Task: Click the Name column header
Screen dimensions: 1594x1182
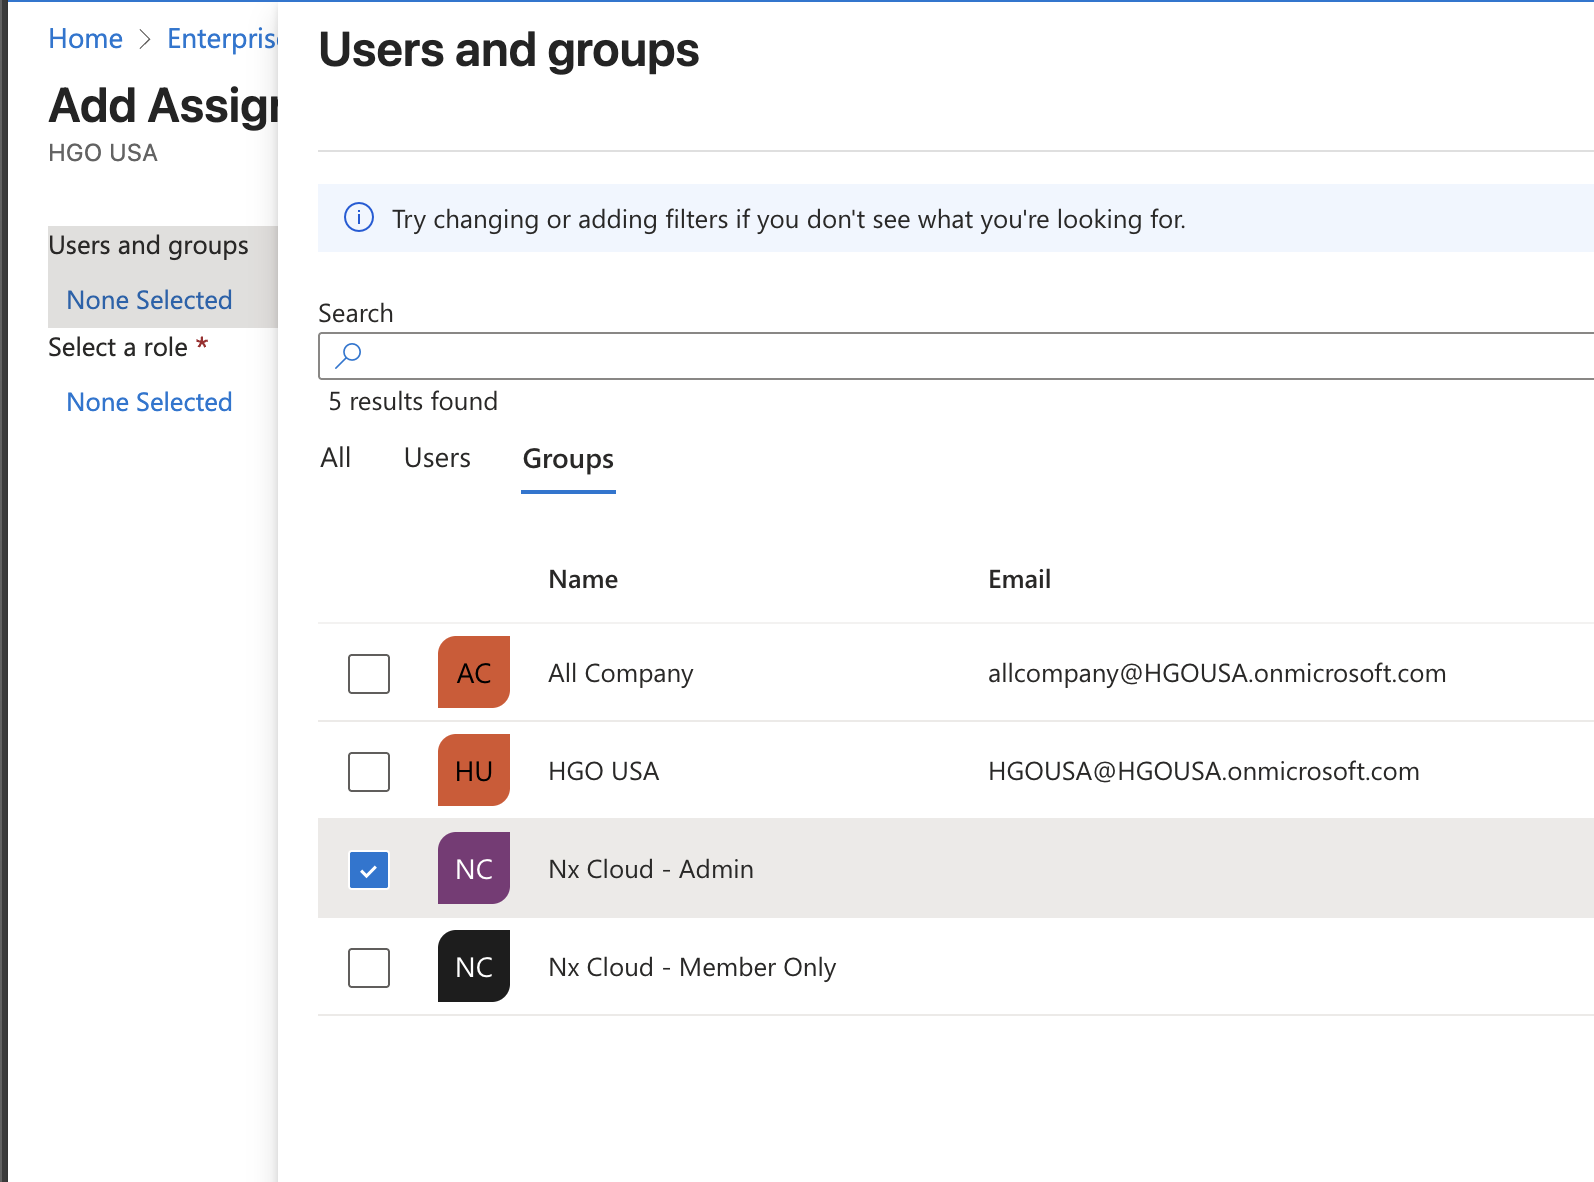Action: [583, 579]
